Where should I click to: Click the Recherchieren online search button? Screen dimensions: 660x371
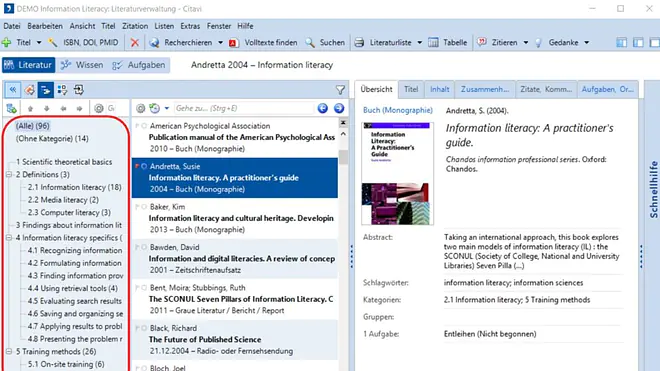pos(181,43)
